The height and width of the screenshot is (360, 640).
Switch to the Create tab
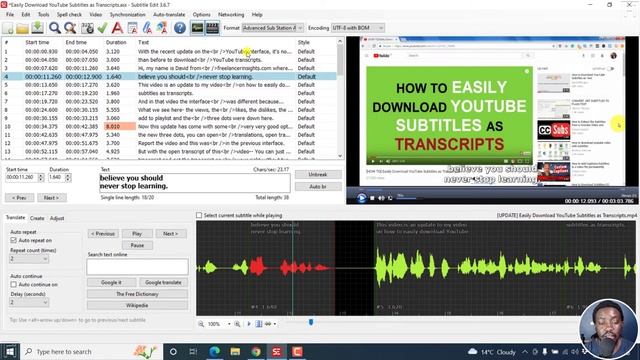pyautogui.click(x=37, y=218)
